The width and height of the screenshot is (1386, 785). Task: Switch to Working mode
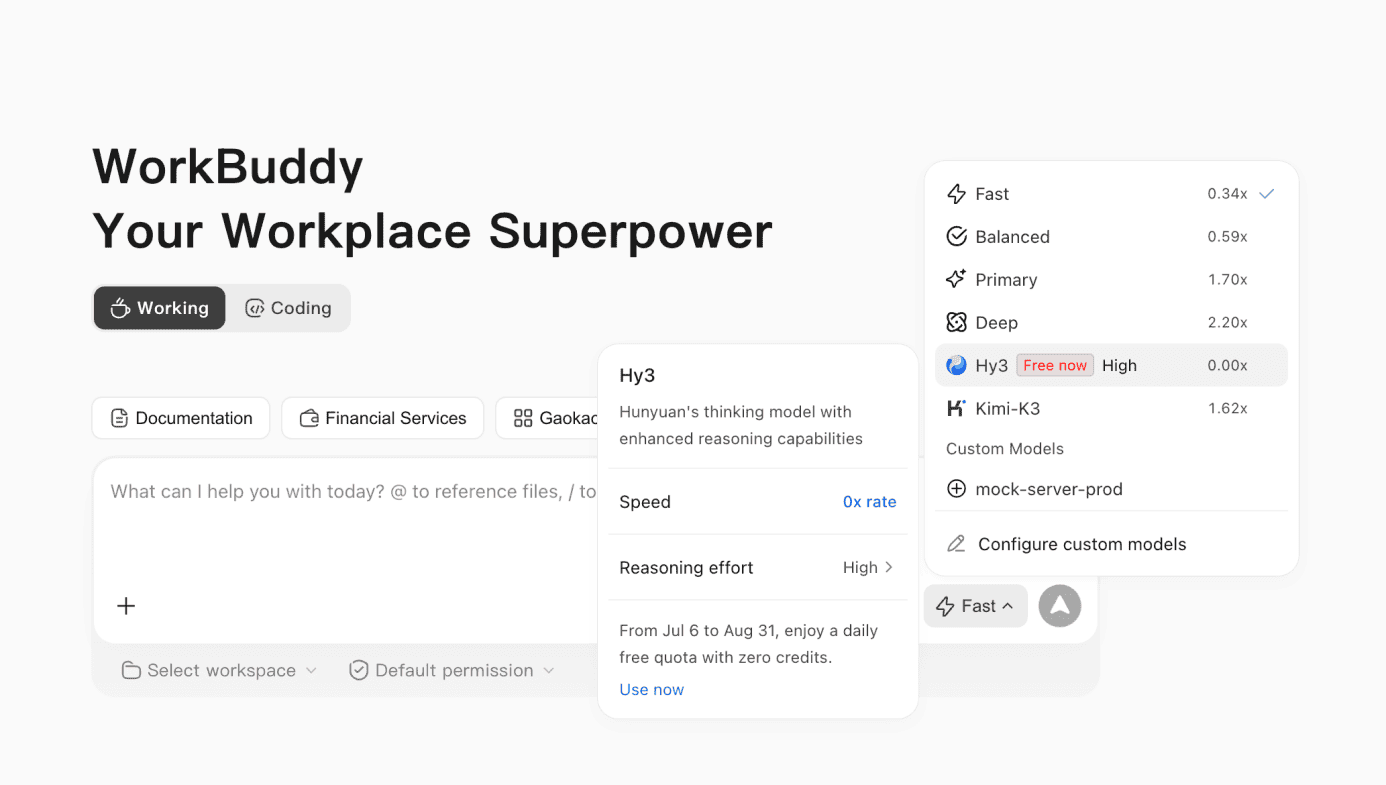coord(160,308)
